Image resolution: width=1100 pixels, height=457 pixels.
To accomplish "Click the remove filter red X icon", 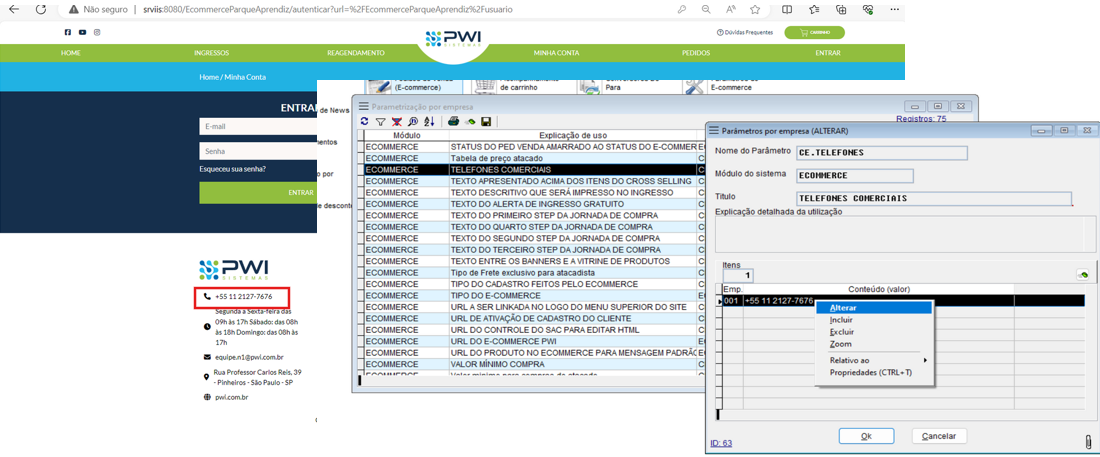I will (397, 122).
